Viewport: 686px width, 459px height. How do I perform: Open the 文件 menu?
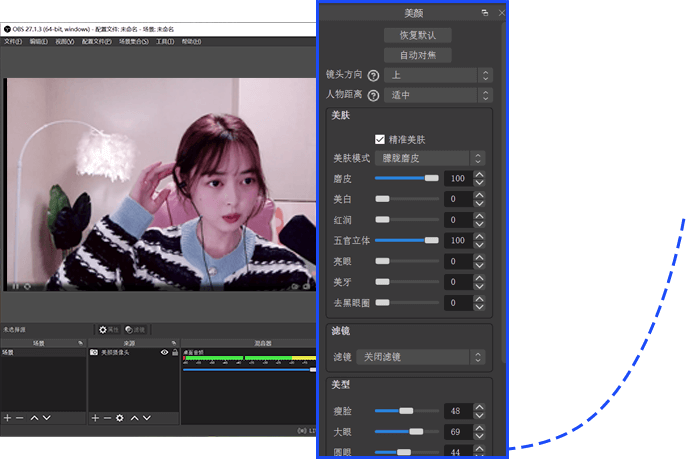coord(12,42)
